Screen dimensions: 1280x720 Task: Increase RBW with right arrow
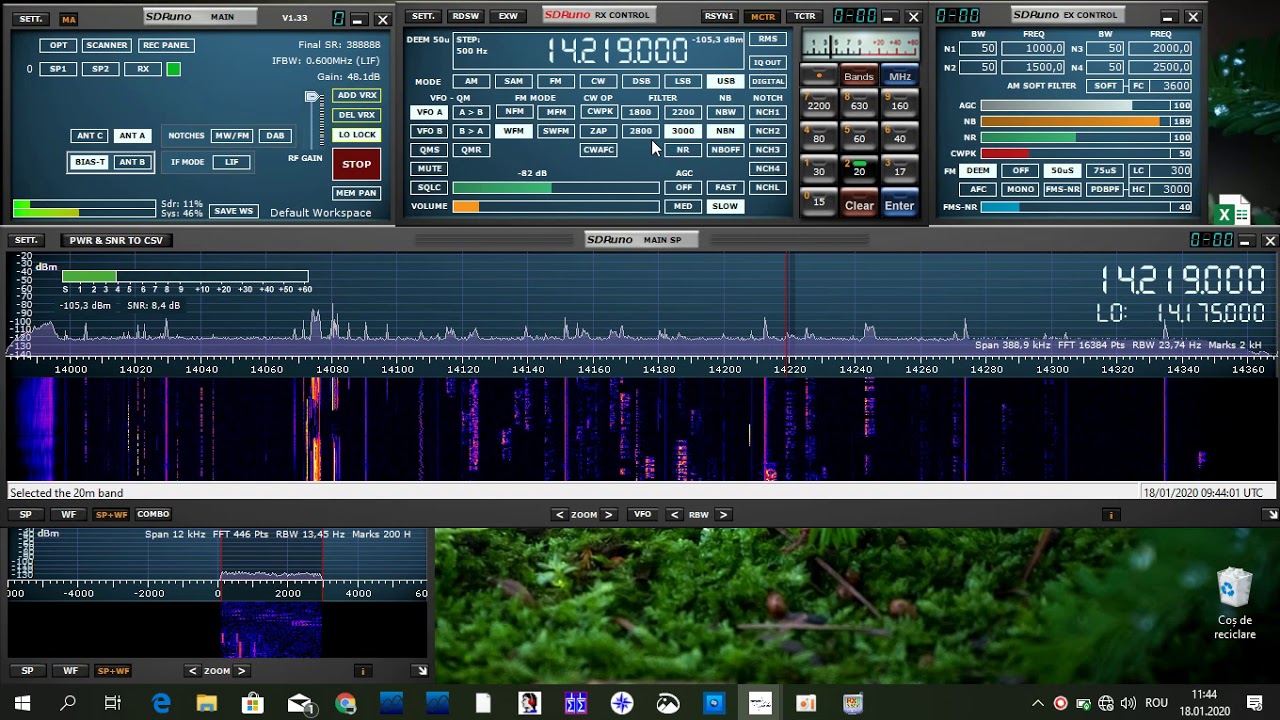click(x=723, y=515)
